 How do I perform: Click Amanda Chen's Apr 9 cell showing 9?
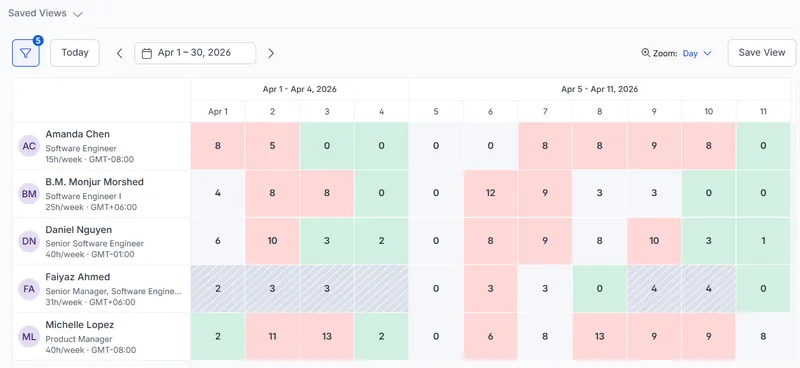[654, 146]
